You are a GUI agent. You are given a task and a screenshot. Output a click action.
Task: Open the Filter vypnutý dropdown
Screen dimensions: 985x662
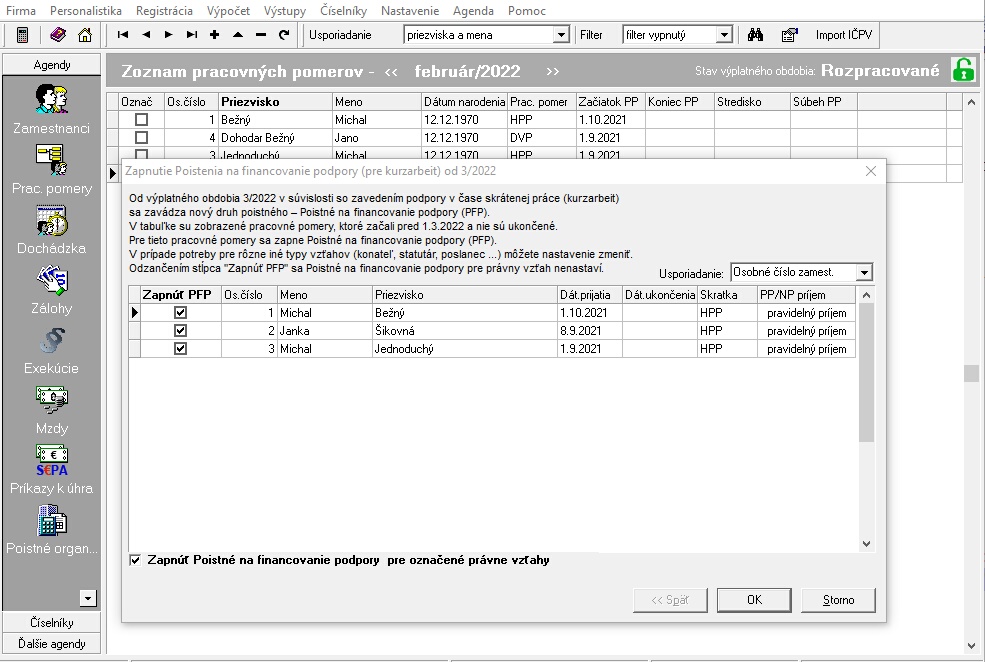(724, 35)
